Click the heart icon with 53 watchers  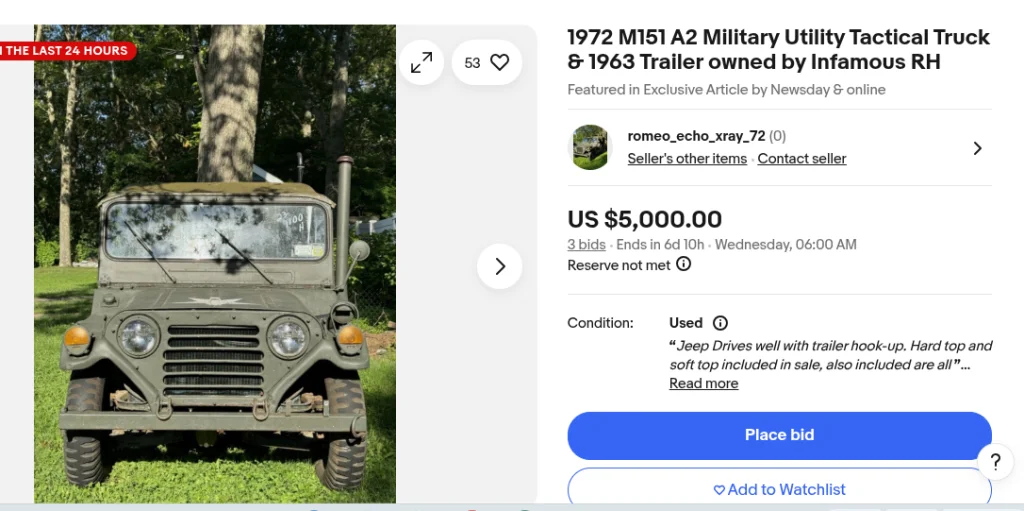(x=487, y=63)
